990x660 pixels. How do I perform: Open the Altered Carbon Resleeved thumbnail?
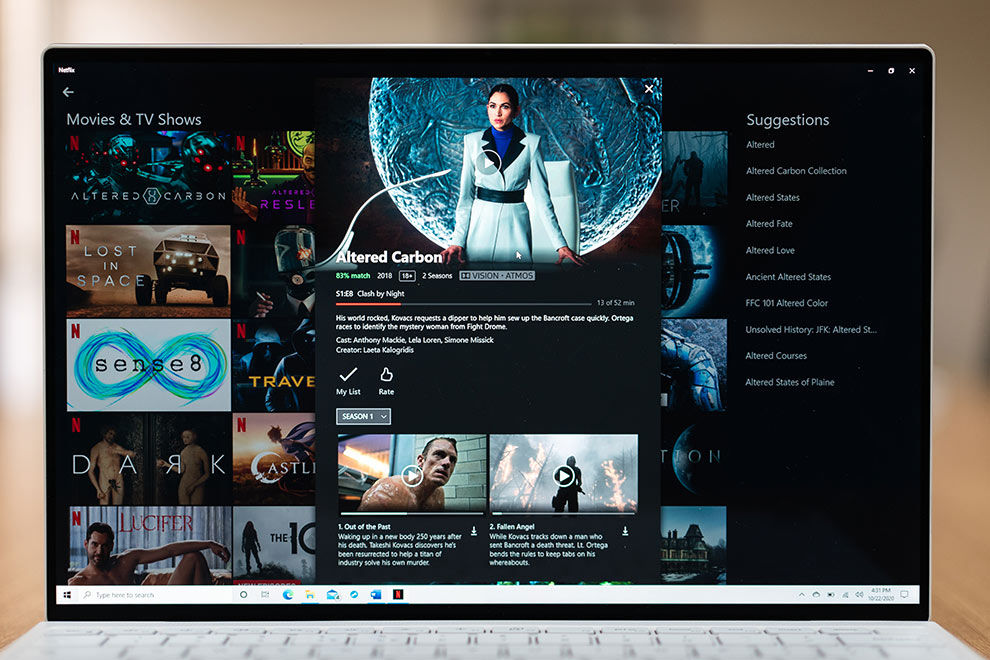(274, 177)
